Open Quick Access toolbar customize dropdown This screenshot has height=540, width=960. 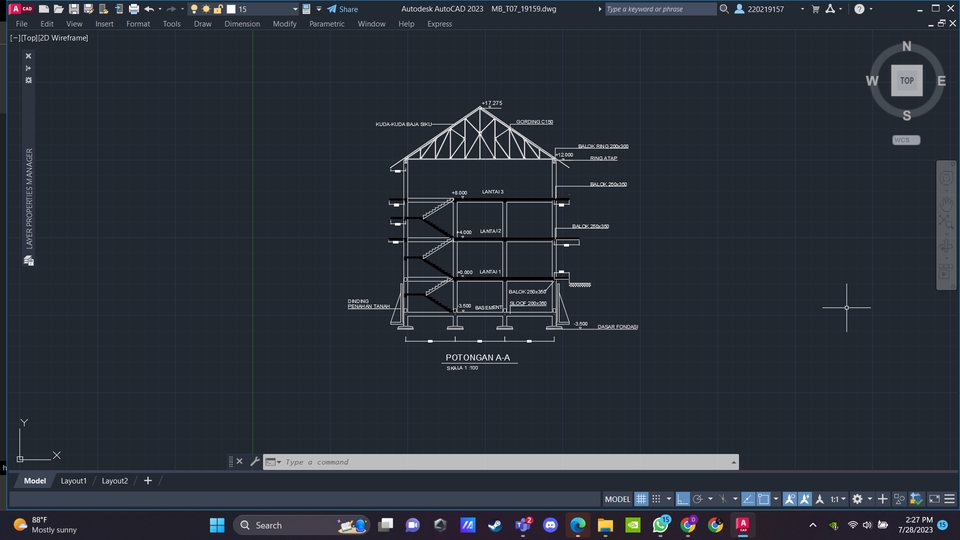pos(319,9)
